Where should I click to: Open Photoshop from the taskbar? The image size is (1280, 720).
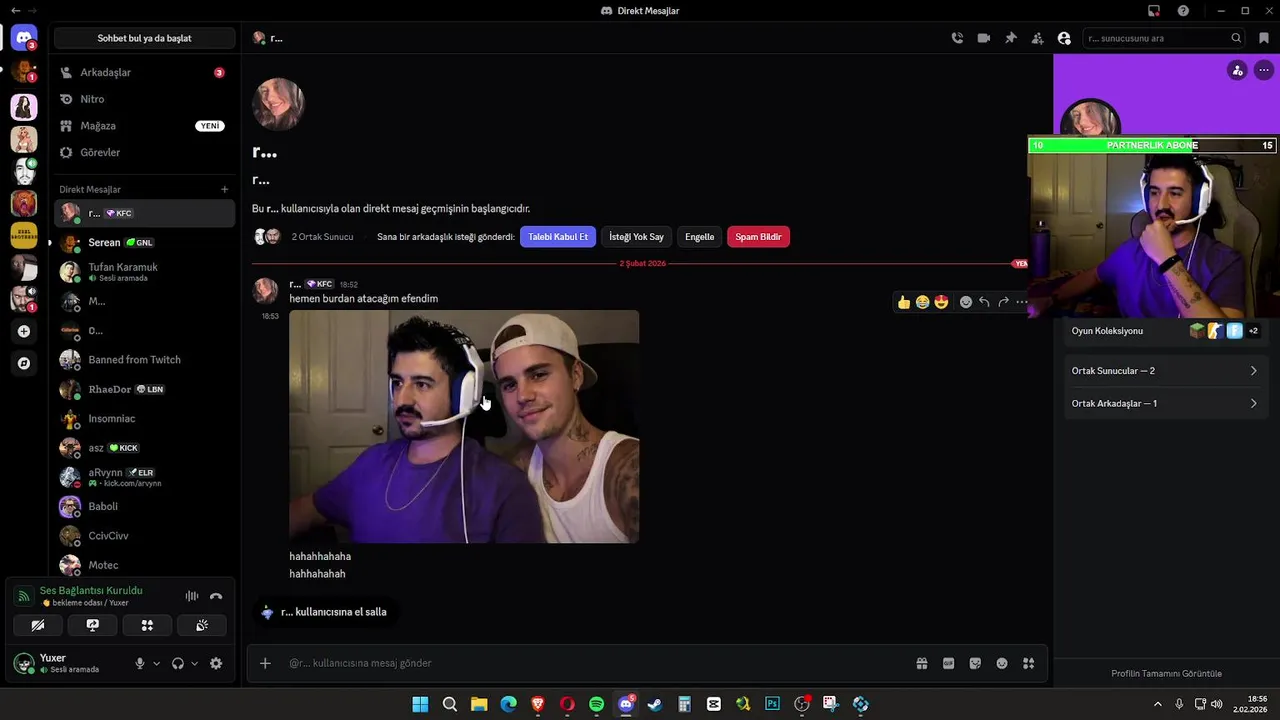(772, 704)
